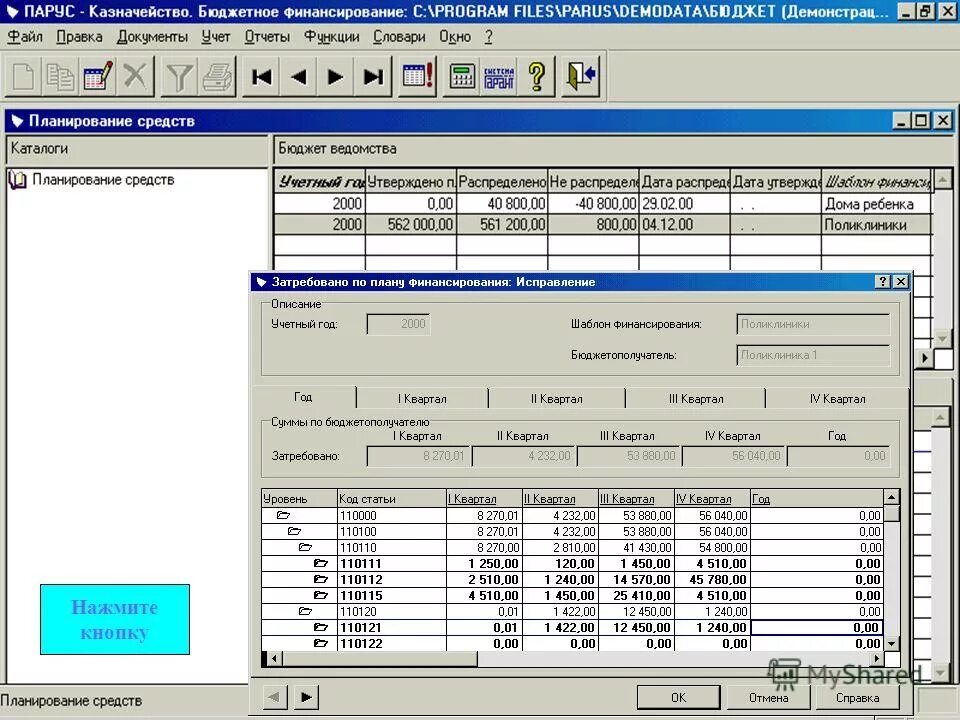Click the Код статьи column header
The height and width of the screenshot is (720, 960).
point(391,498)
